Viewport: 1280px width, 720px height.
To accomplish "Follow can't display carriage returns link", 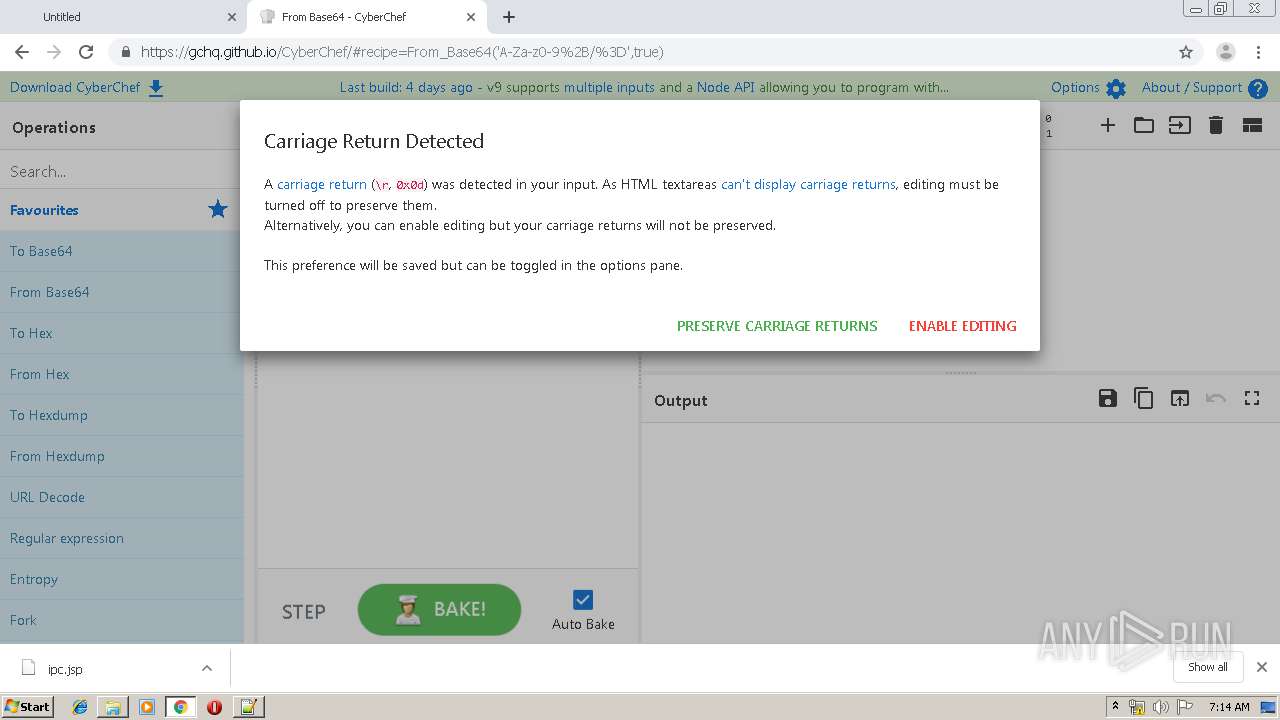I will (808, 184).
